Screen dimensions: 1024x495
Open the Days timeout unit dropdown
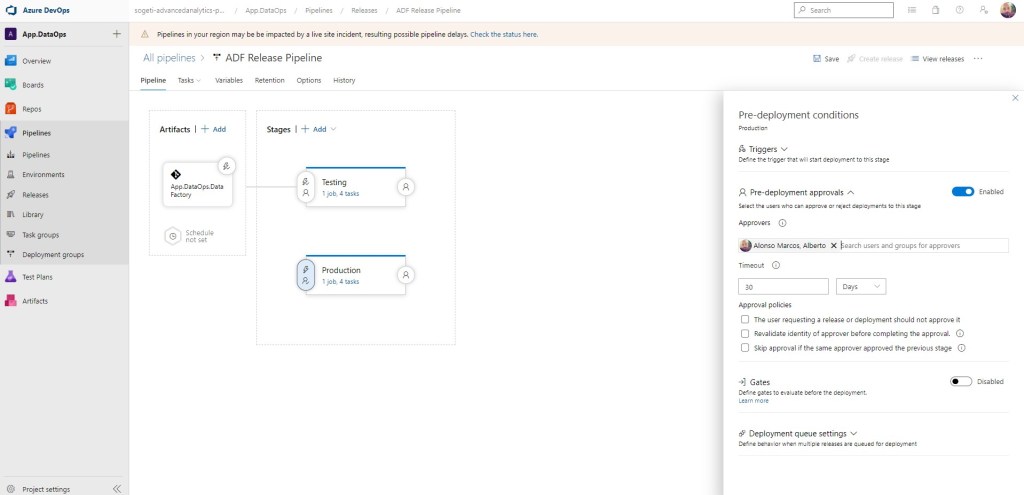click(x=860, y=287)
